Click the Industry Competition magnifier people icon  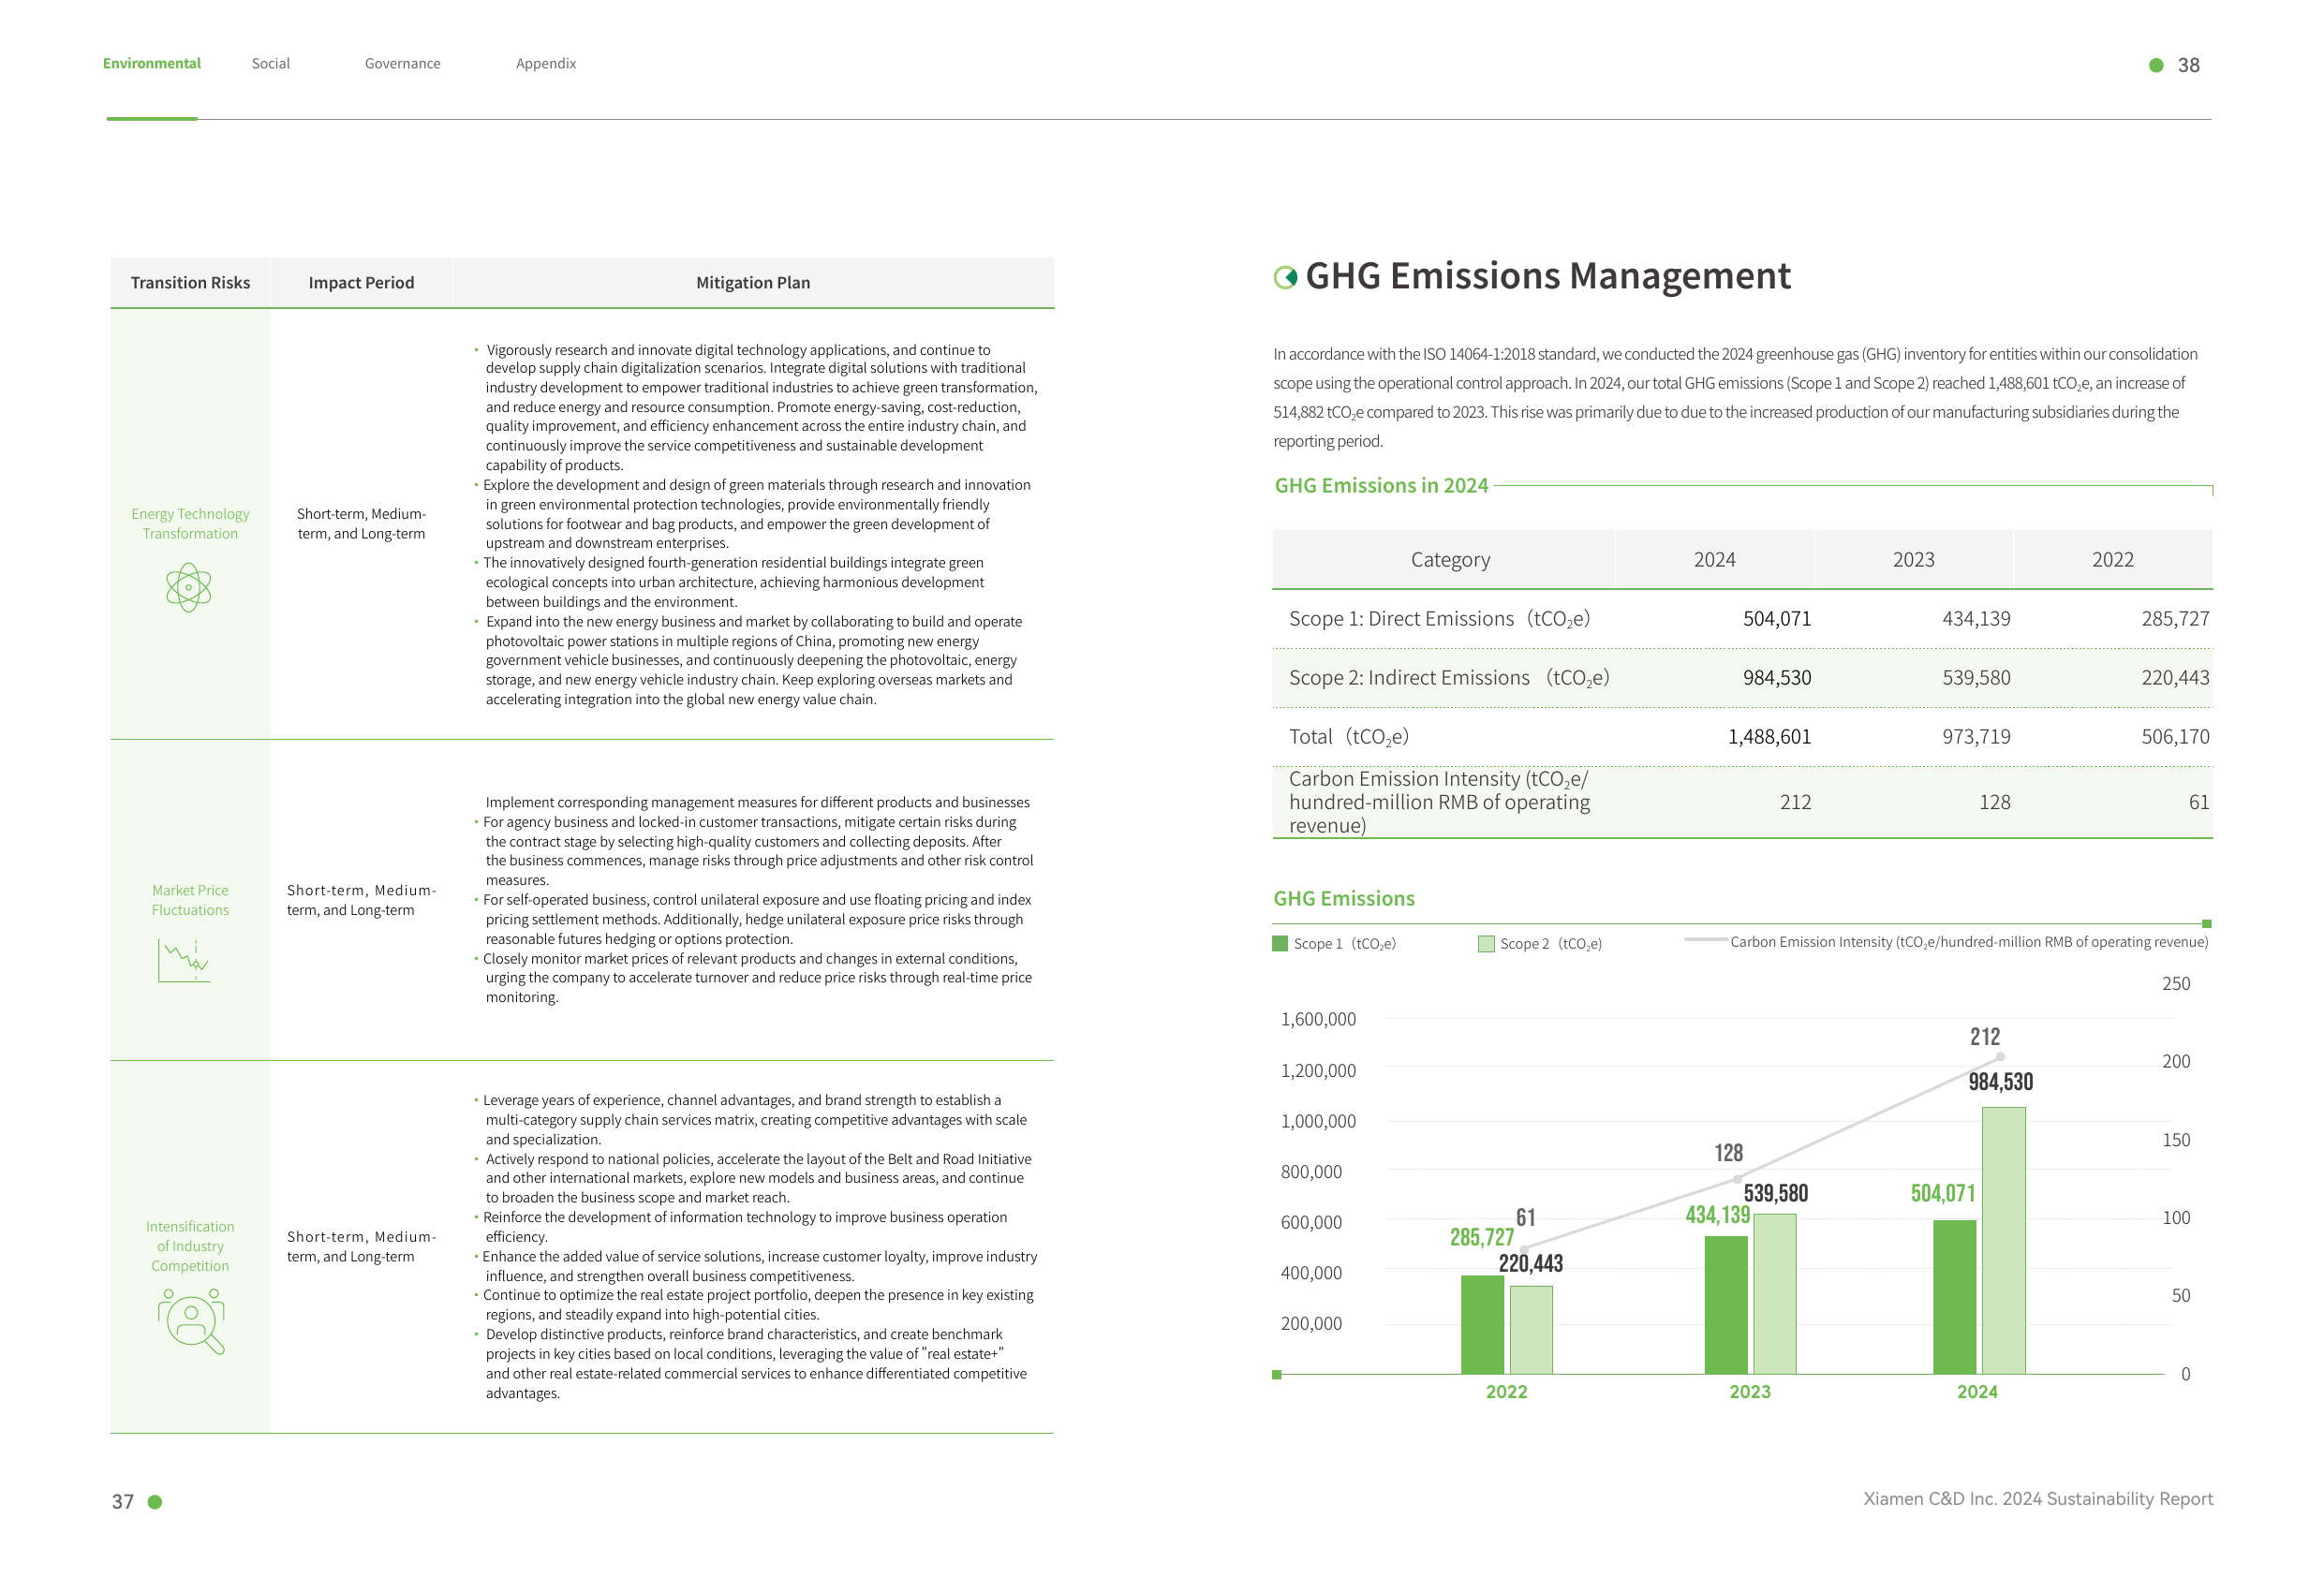191,1321
